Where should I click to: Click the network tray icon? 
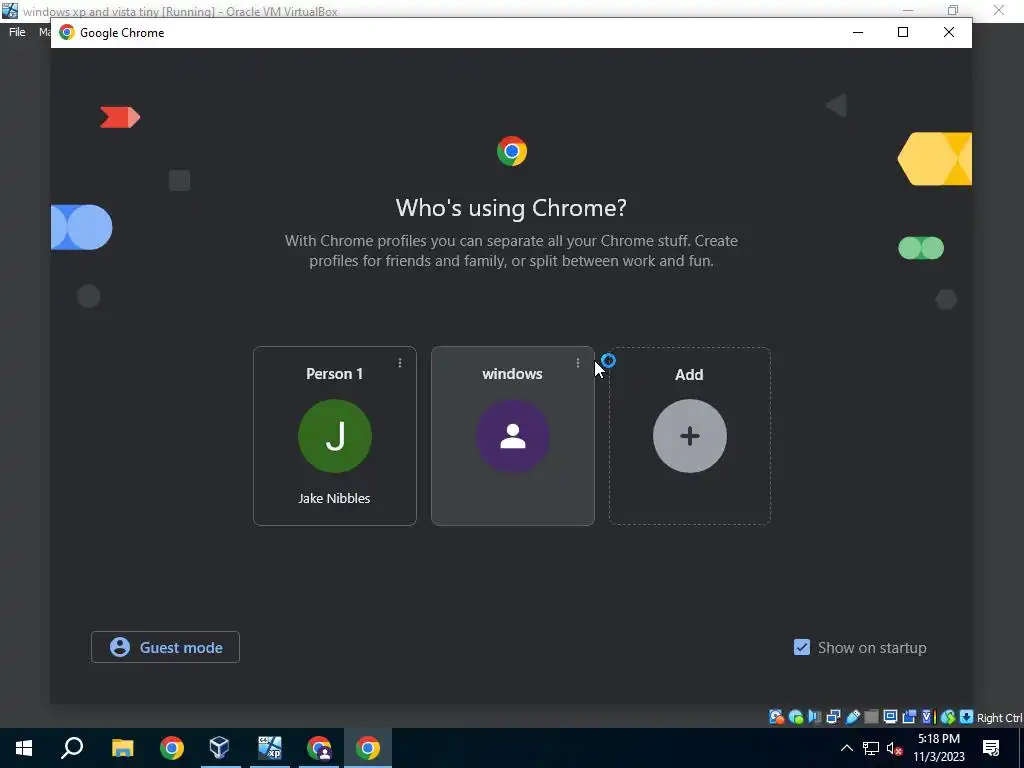click(x=871, y=748)
